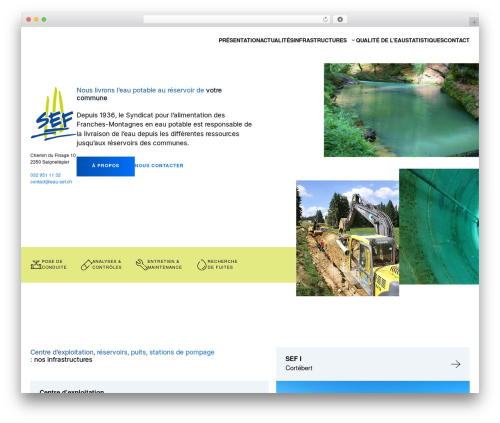
Task: Click the À propos button
Action: coord(106,166)
